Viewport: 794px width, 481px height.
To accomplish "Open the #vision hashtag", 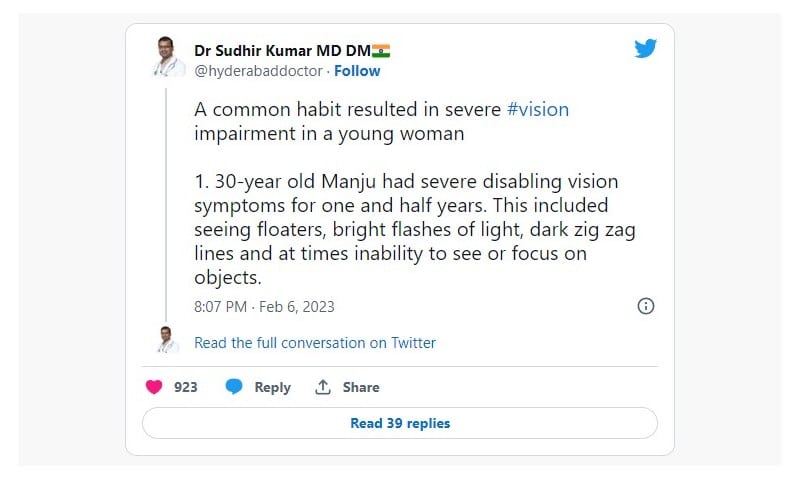I will click(537, 109).
